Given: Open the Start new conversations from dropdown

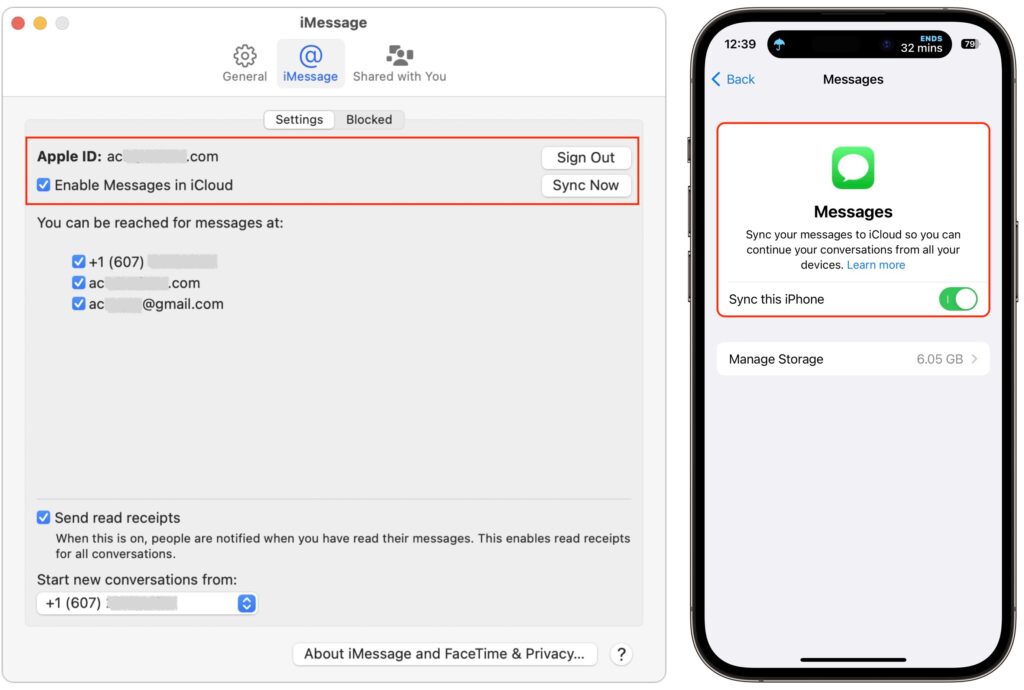Looking at the screenshot, I should coord(246,603).
